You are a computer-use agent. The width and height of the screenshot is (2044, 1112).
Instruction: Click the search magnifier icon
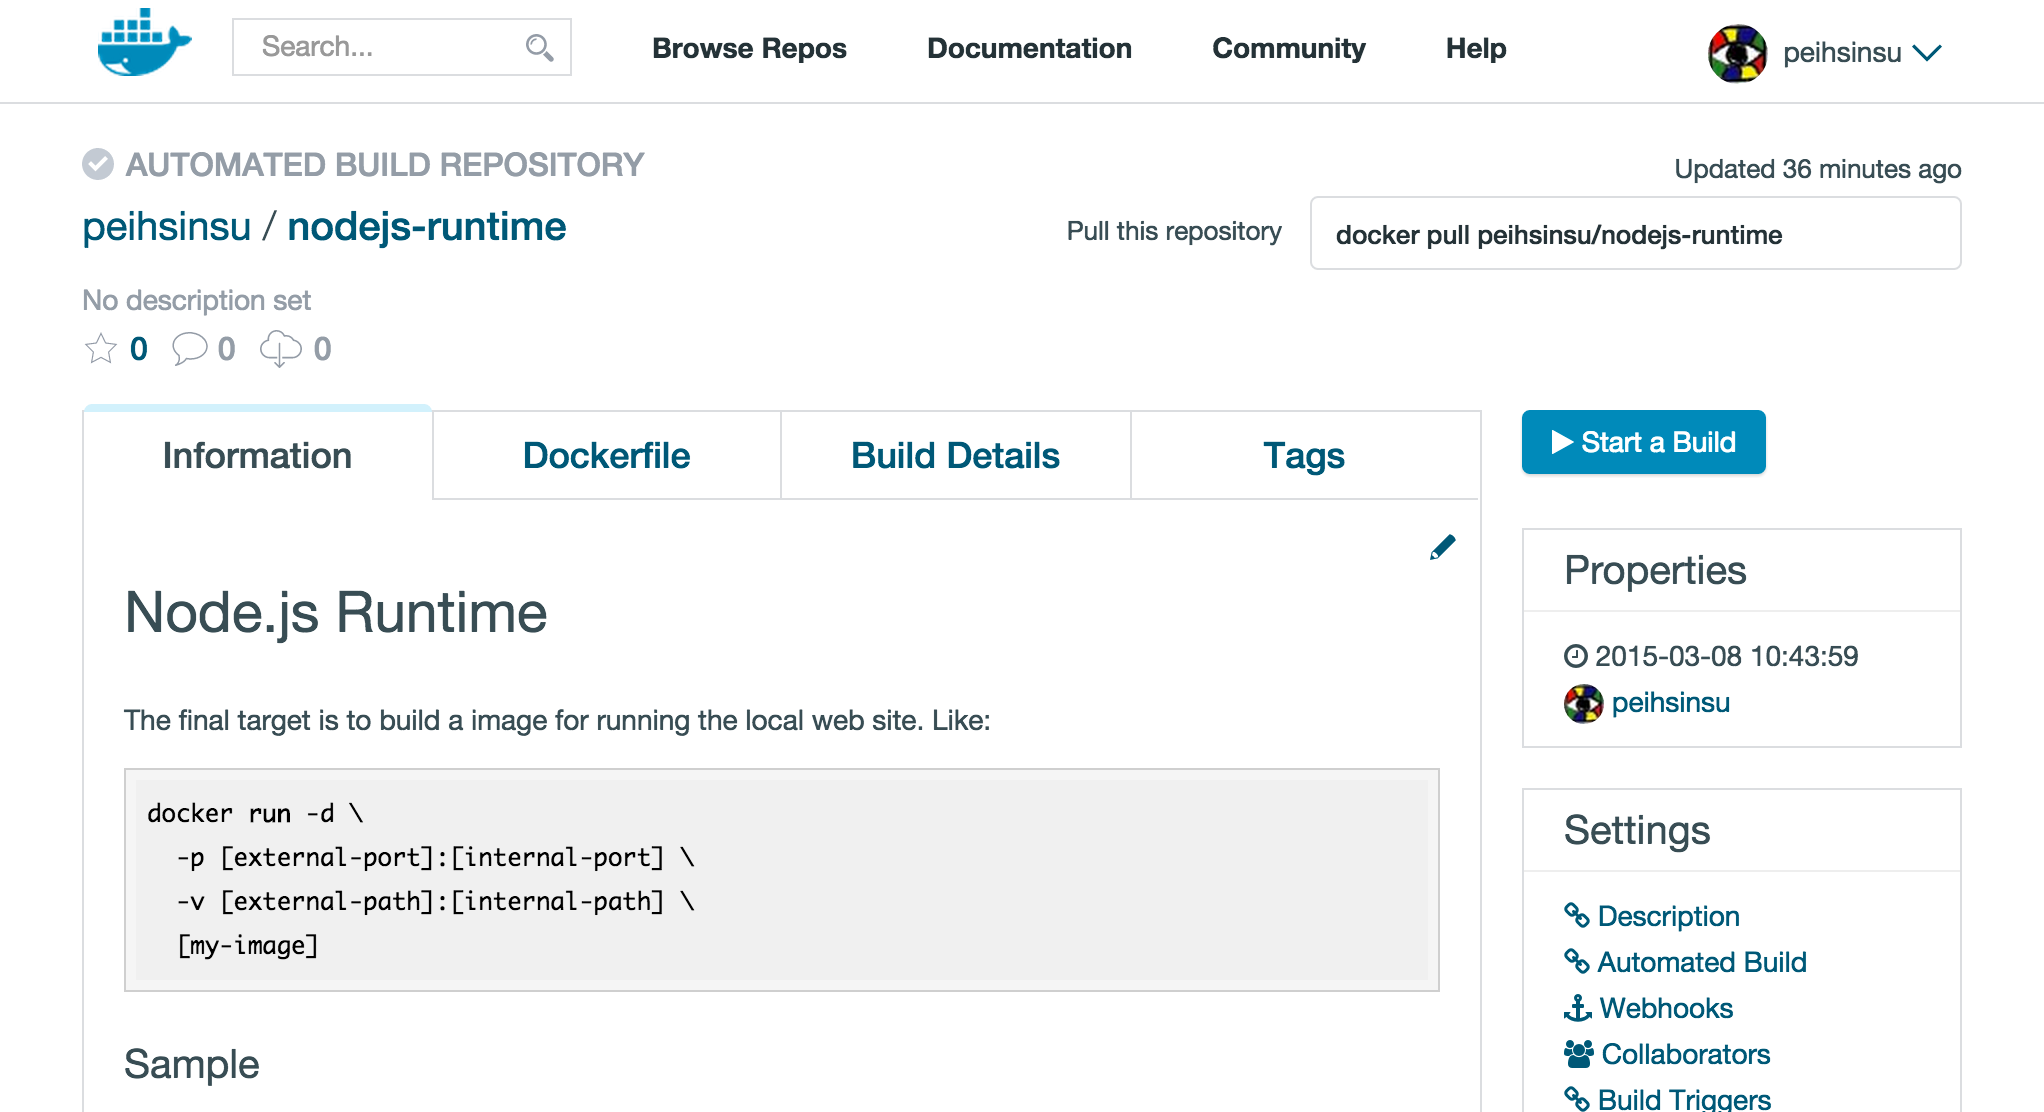[x=539, y=47]
